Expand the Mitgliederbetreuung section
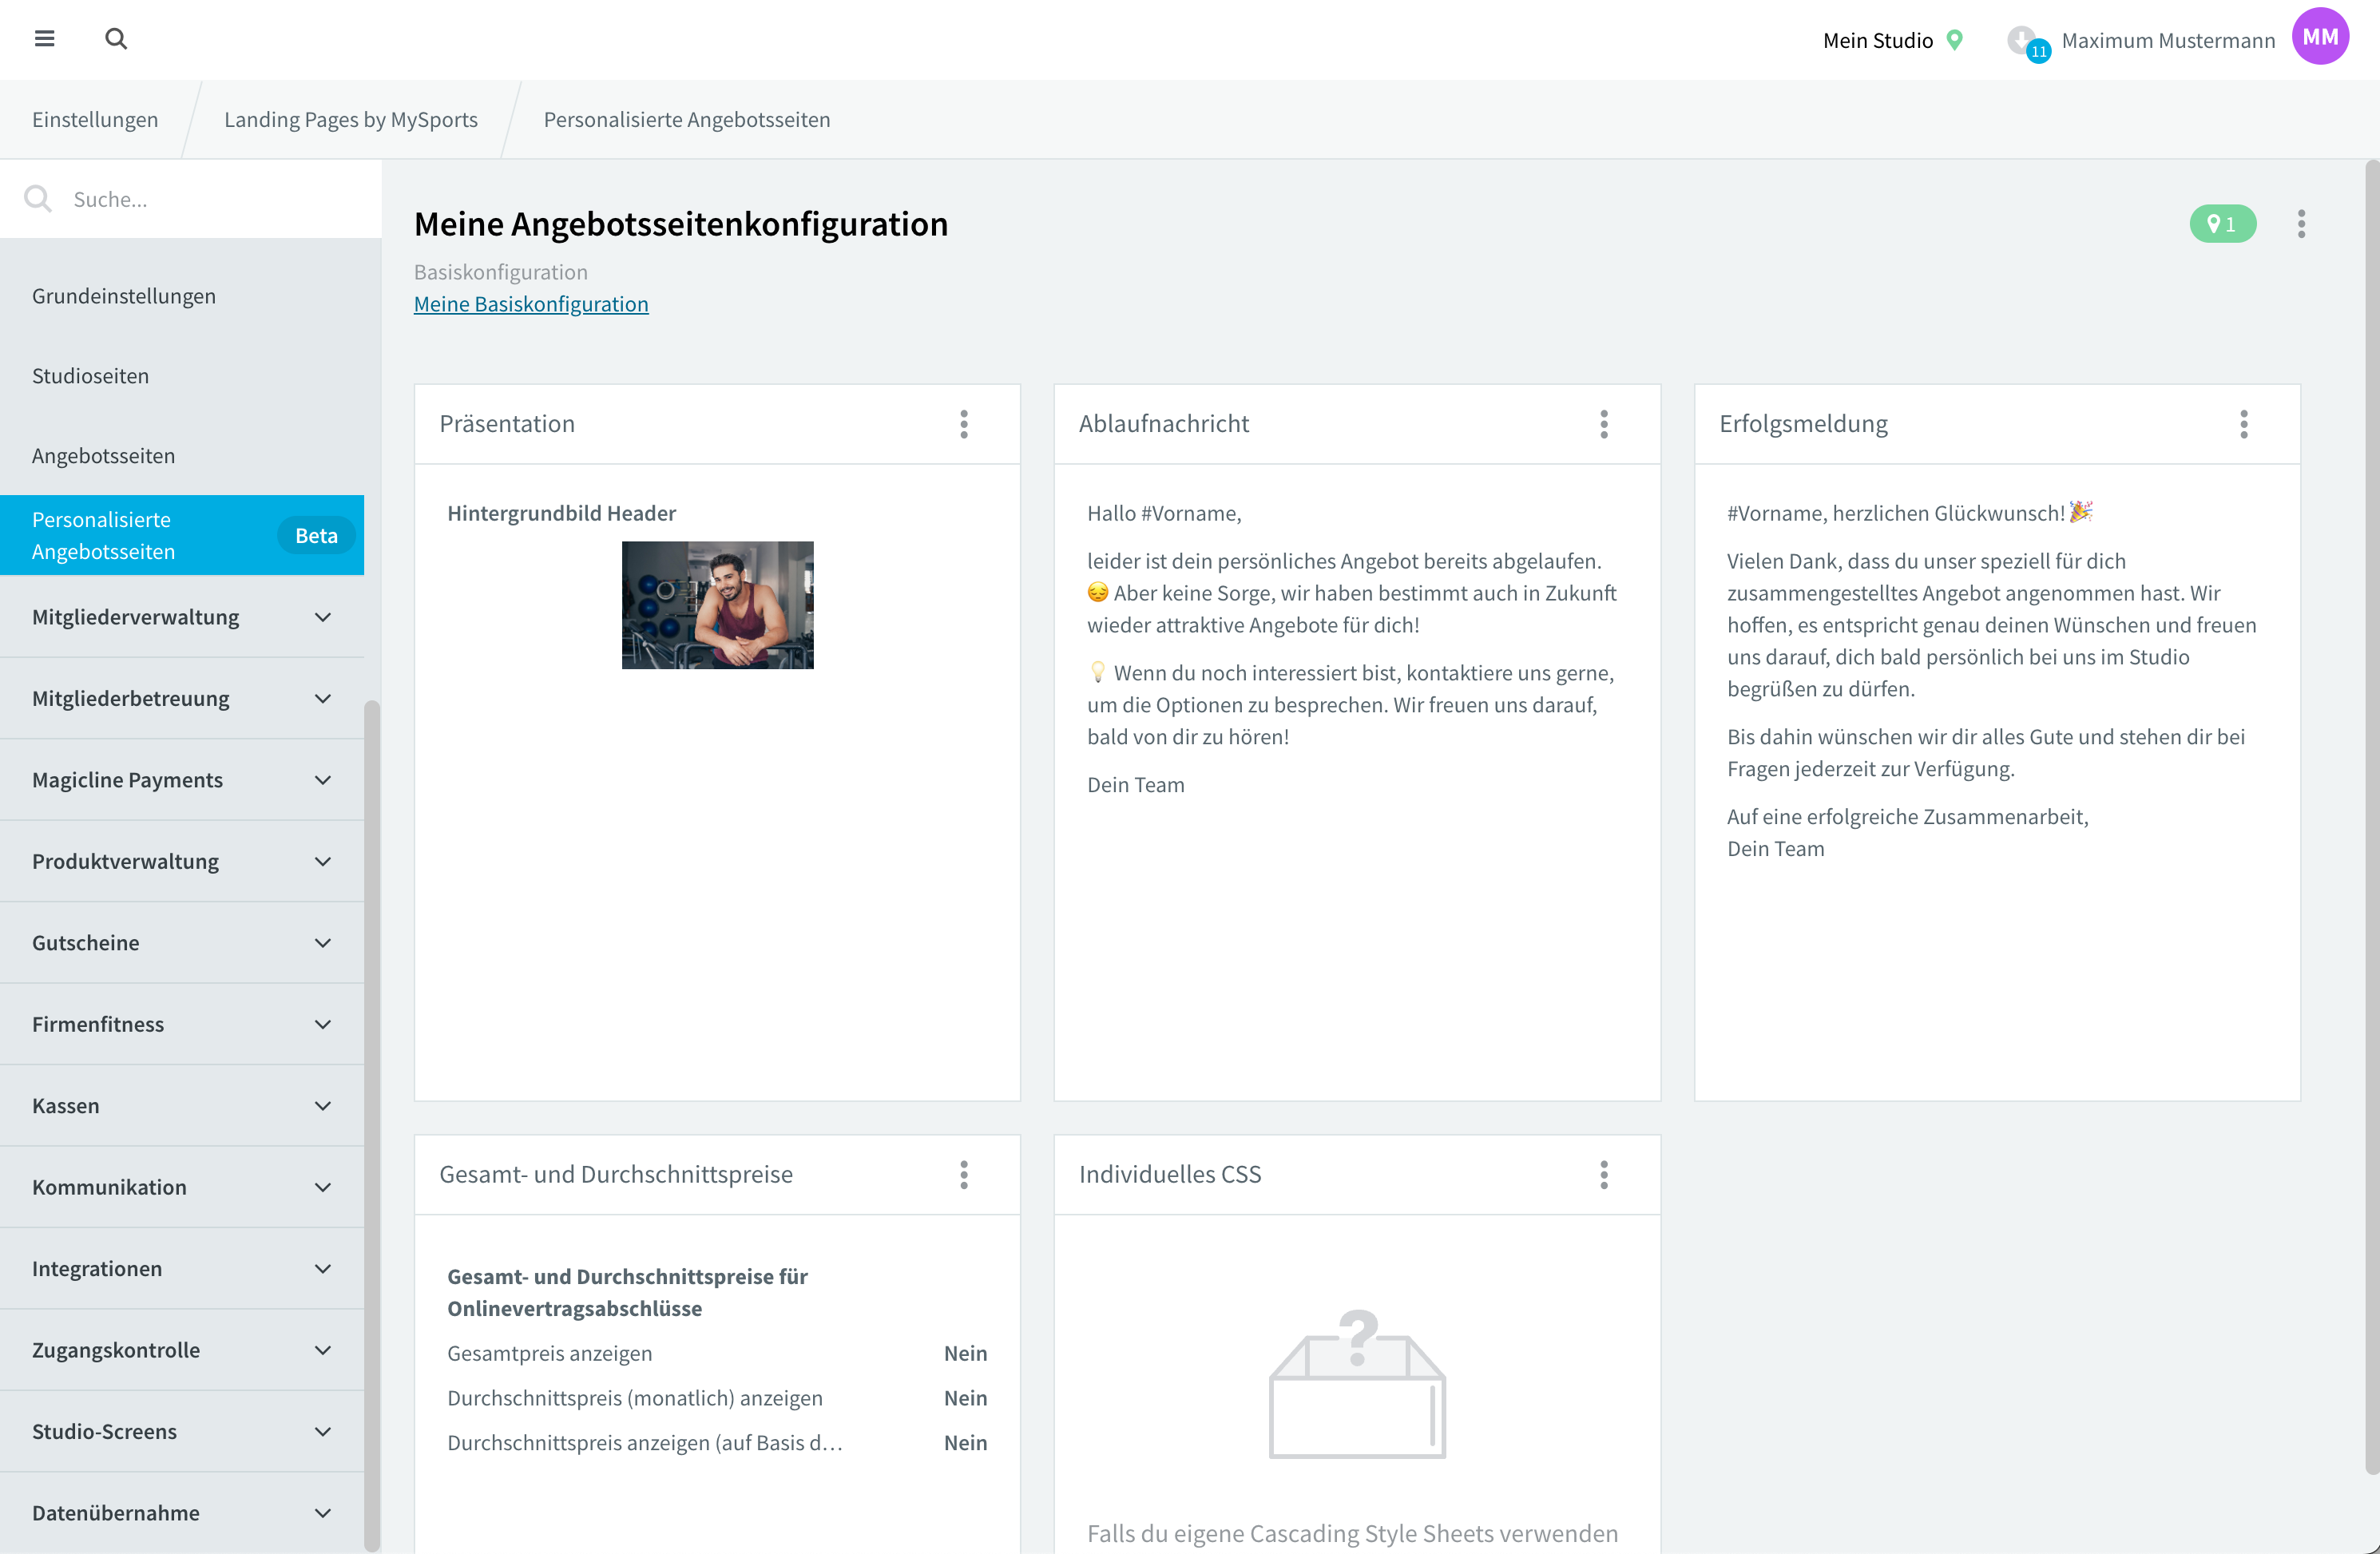2380x1554 pixels. (x=182, y=699)
